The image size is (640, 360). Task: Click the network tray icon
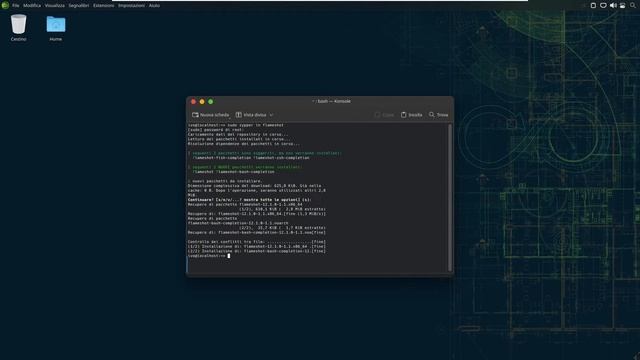(622, 5)
